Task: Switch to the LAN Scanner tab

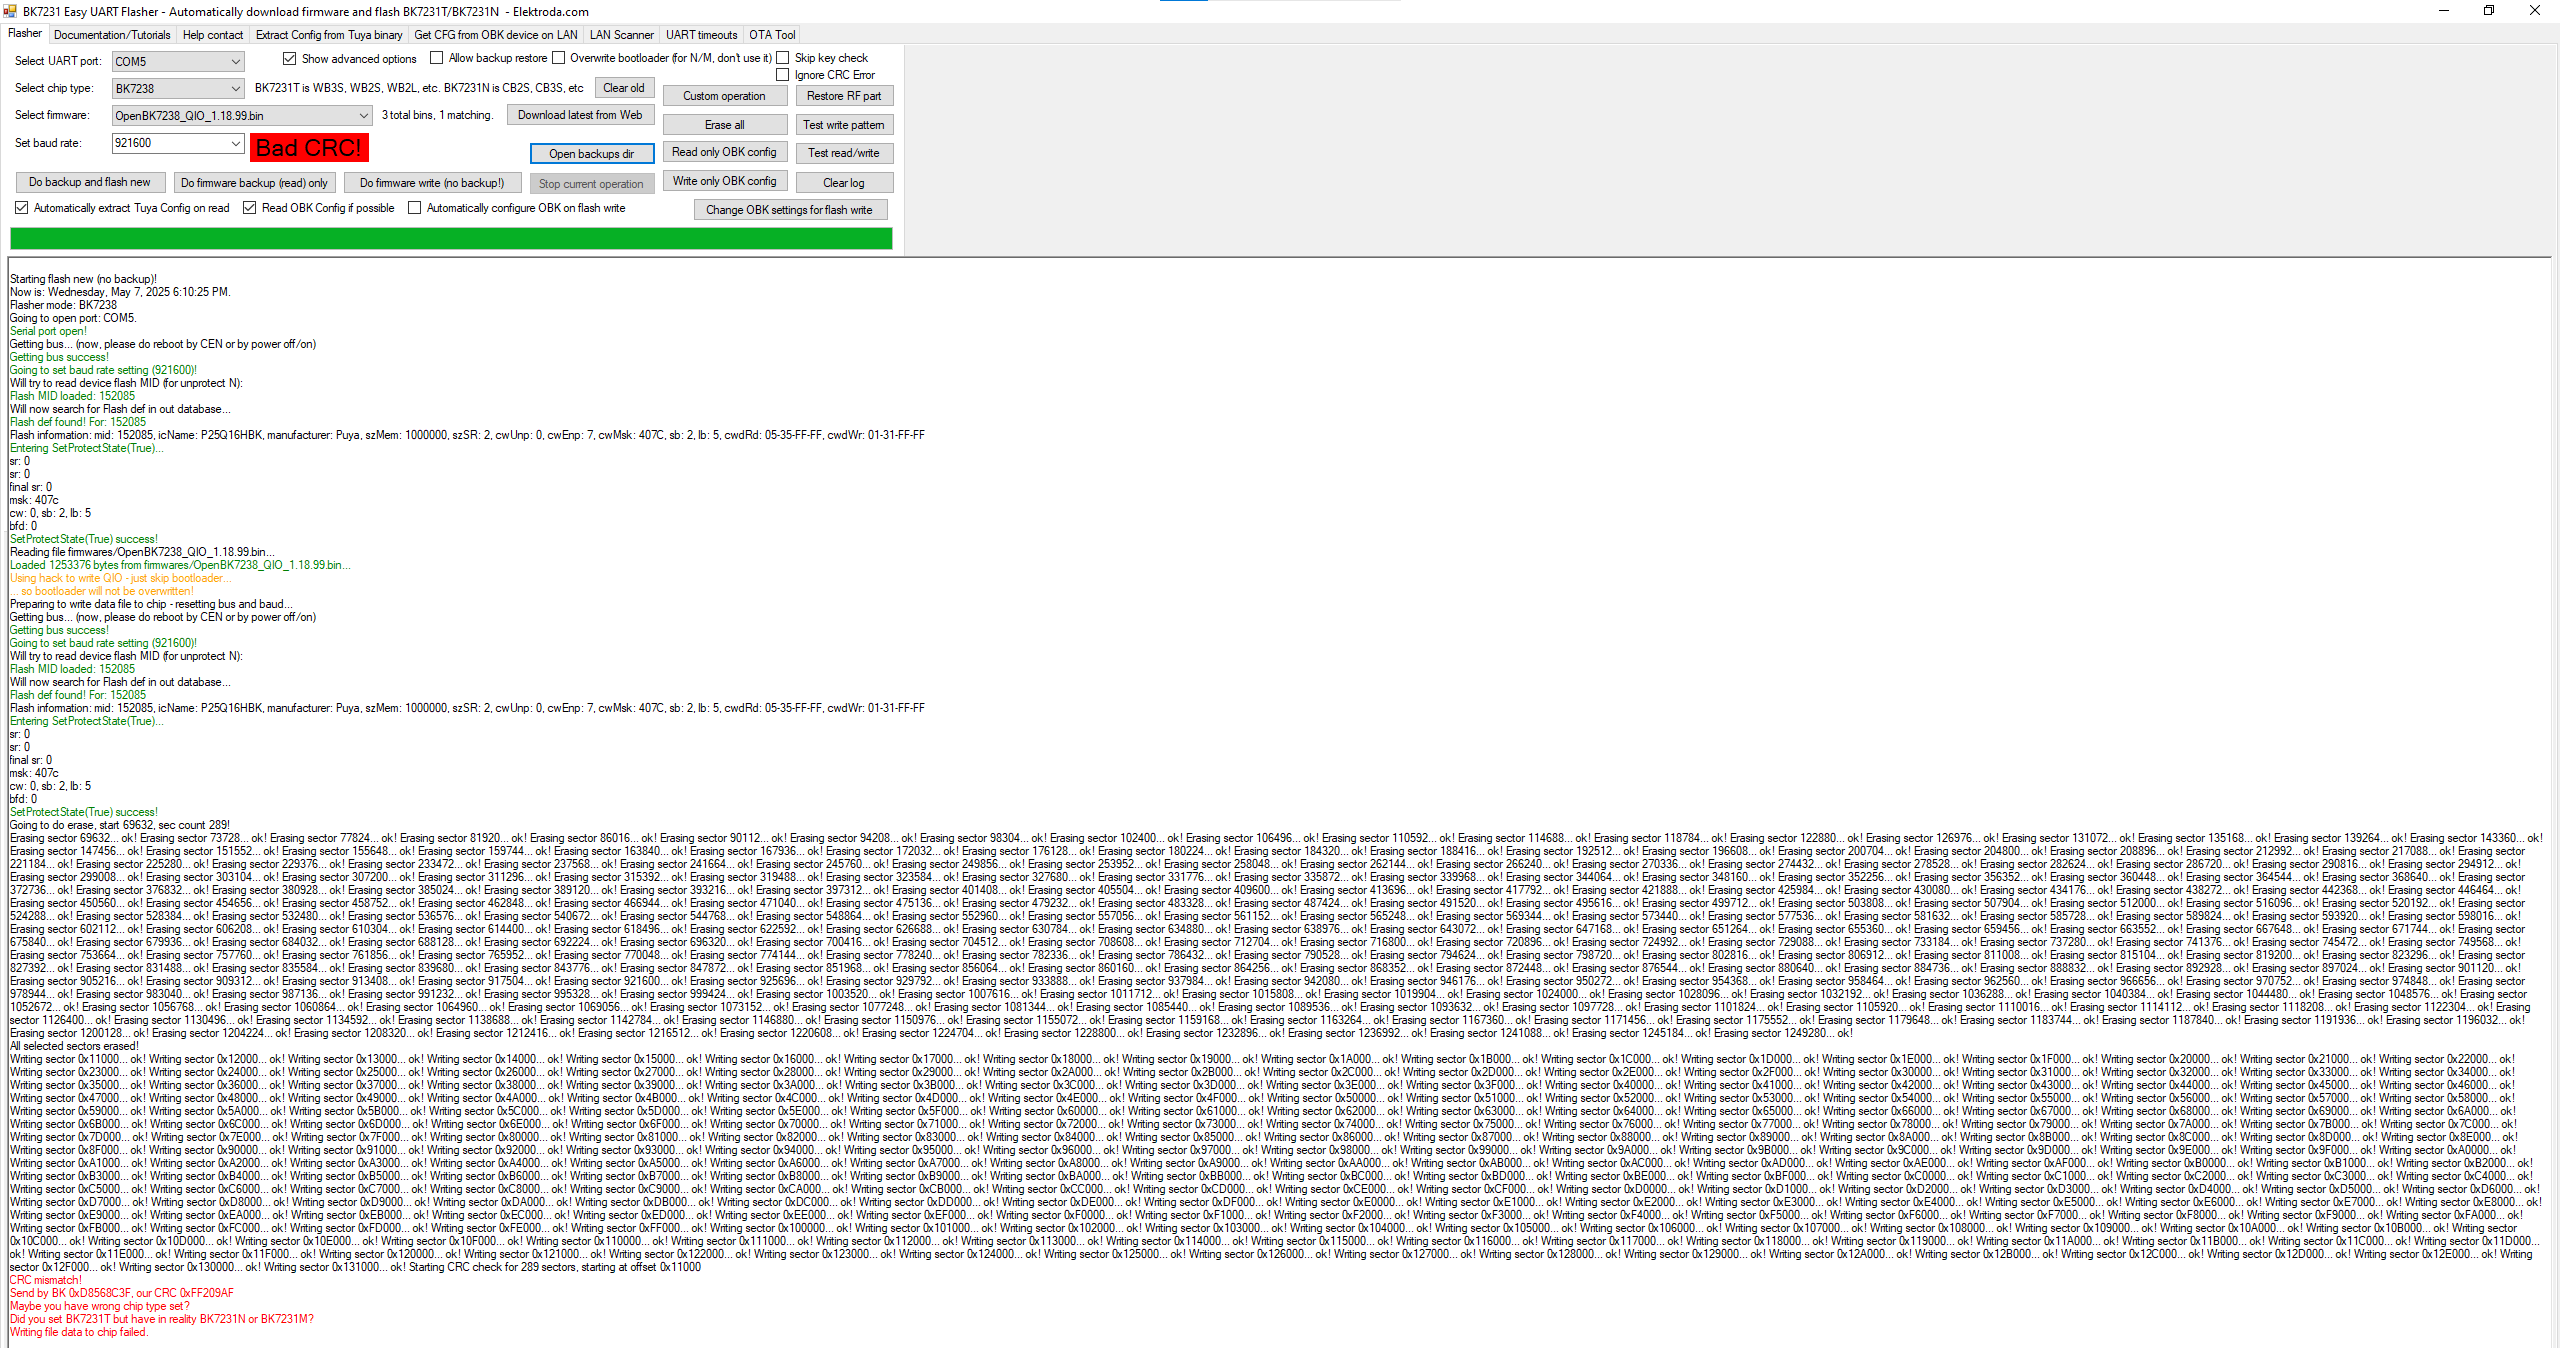Action: 621,35
